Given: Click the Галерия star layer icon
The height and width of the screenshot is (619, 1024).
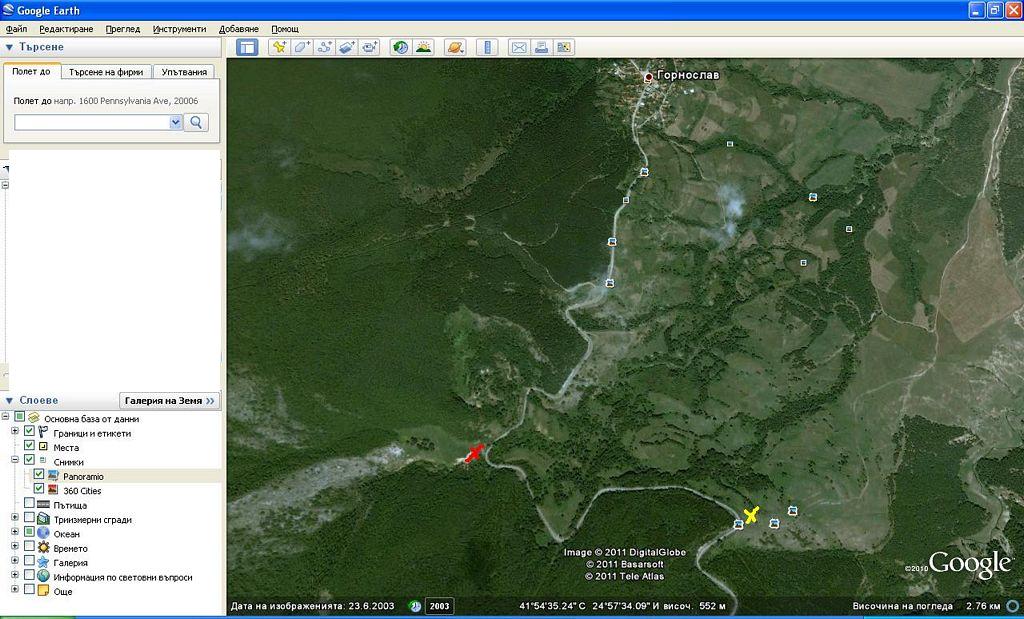Looking at the screenshot, I should (x=43, y=562).
